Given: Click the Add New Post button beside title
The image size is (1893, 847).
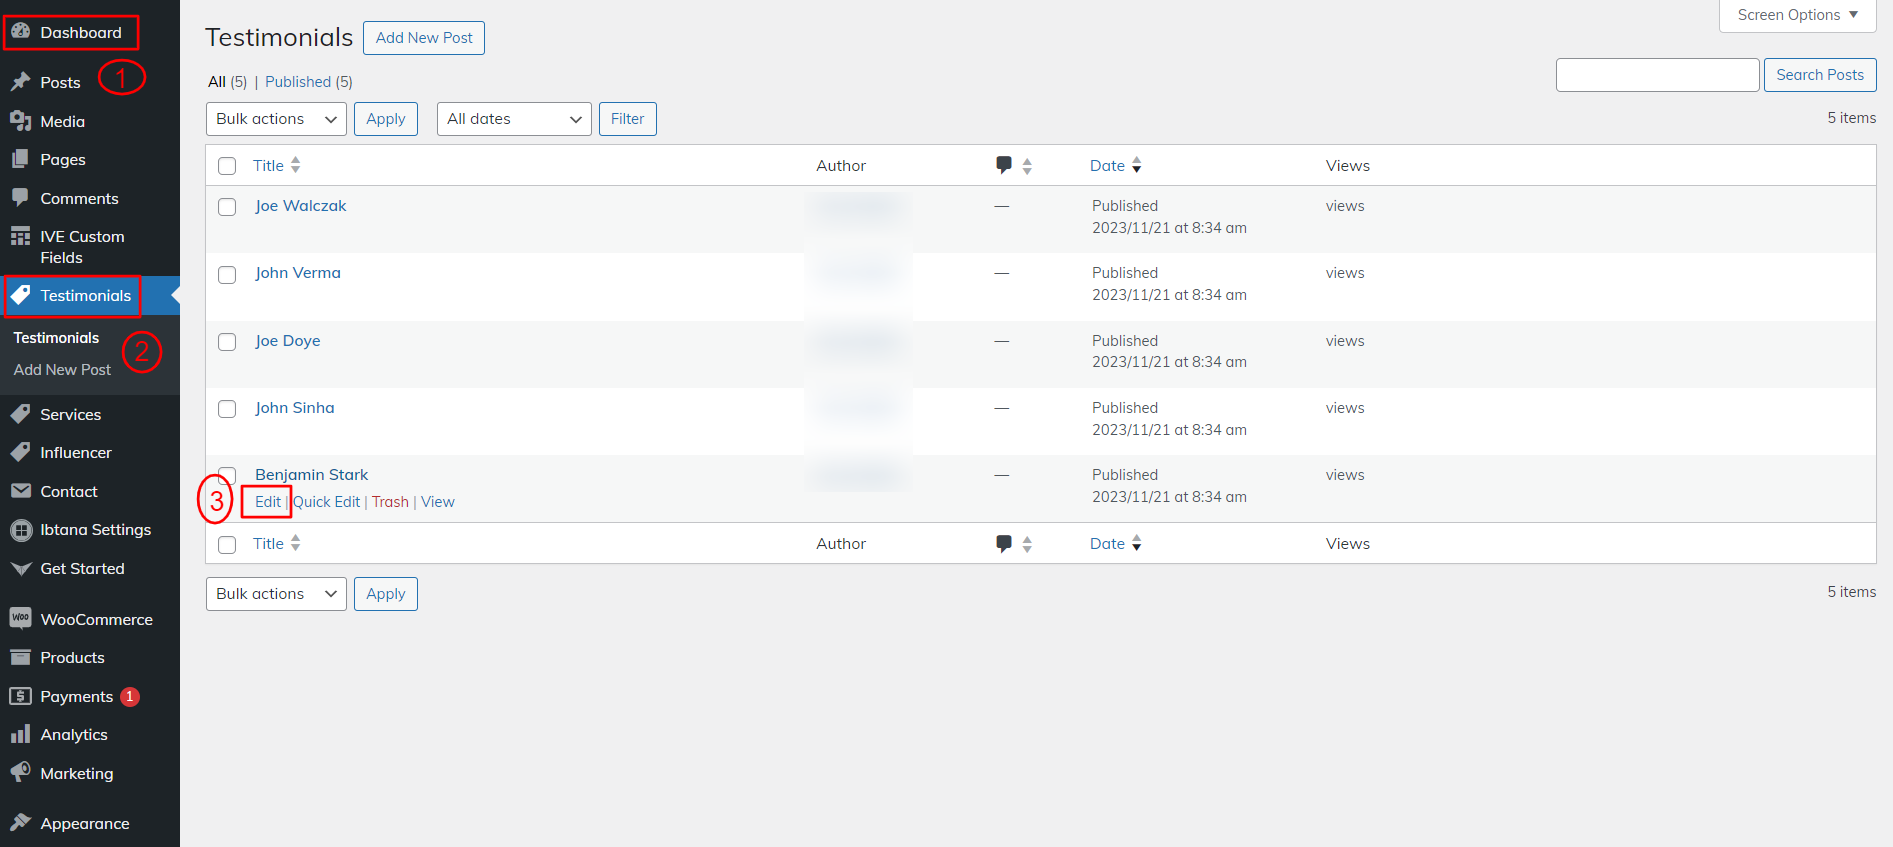Looking at the screenshot, I should (x=424, y=38).
